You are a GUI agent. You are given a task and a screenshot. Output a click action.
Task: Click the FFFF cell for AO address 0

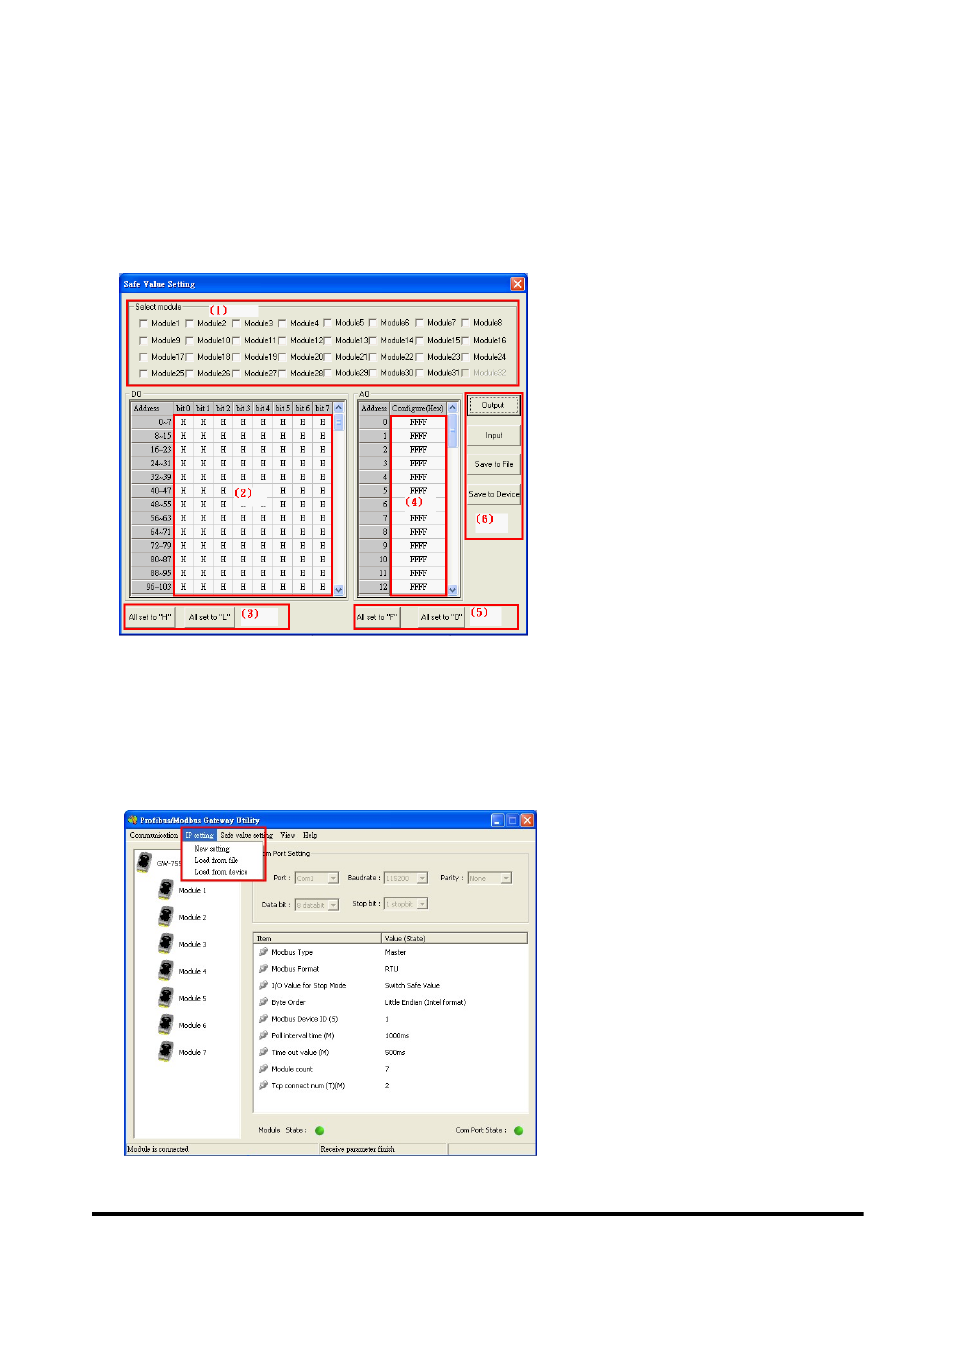point(418,422)
